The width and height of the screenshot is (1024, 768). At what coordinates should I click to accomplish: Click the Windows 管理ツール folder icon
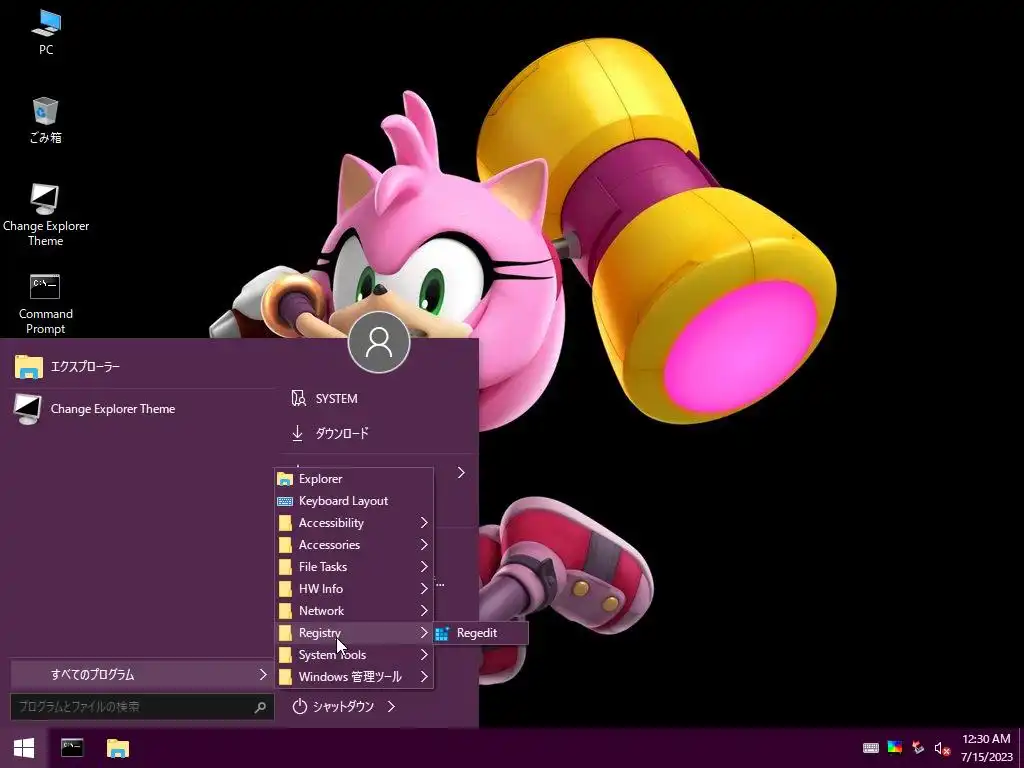click(x=285, y=677)
